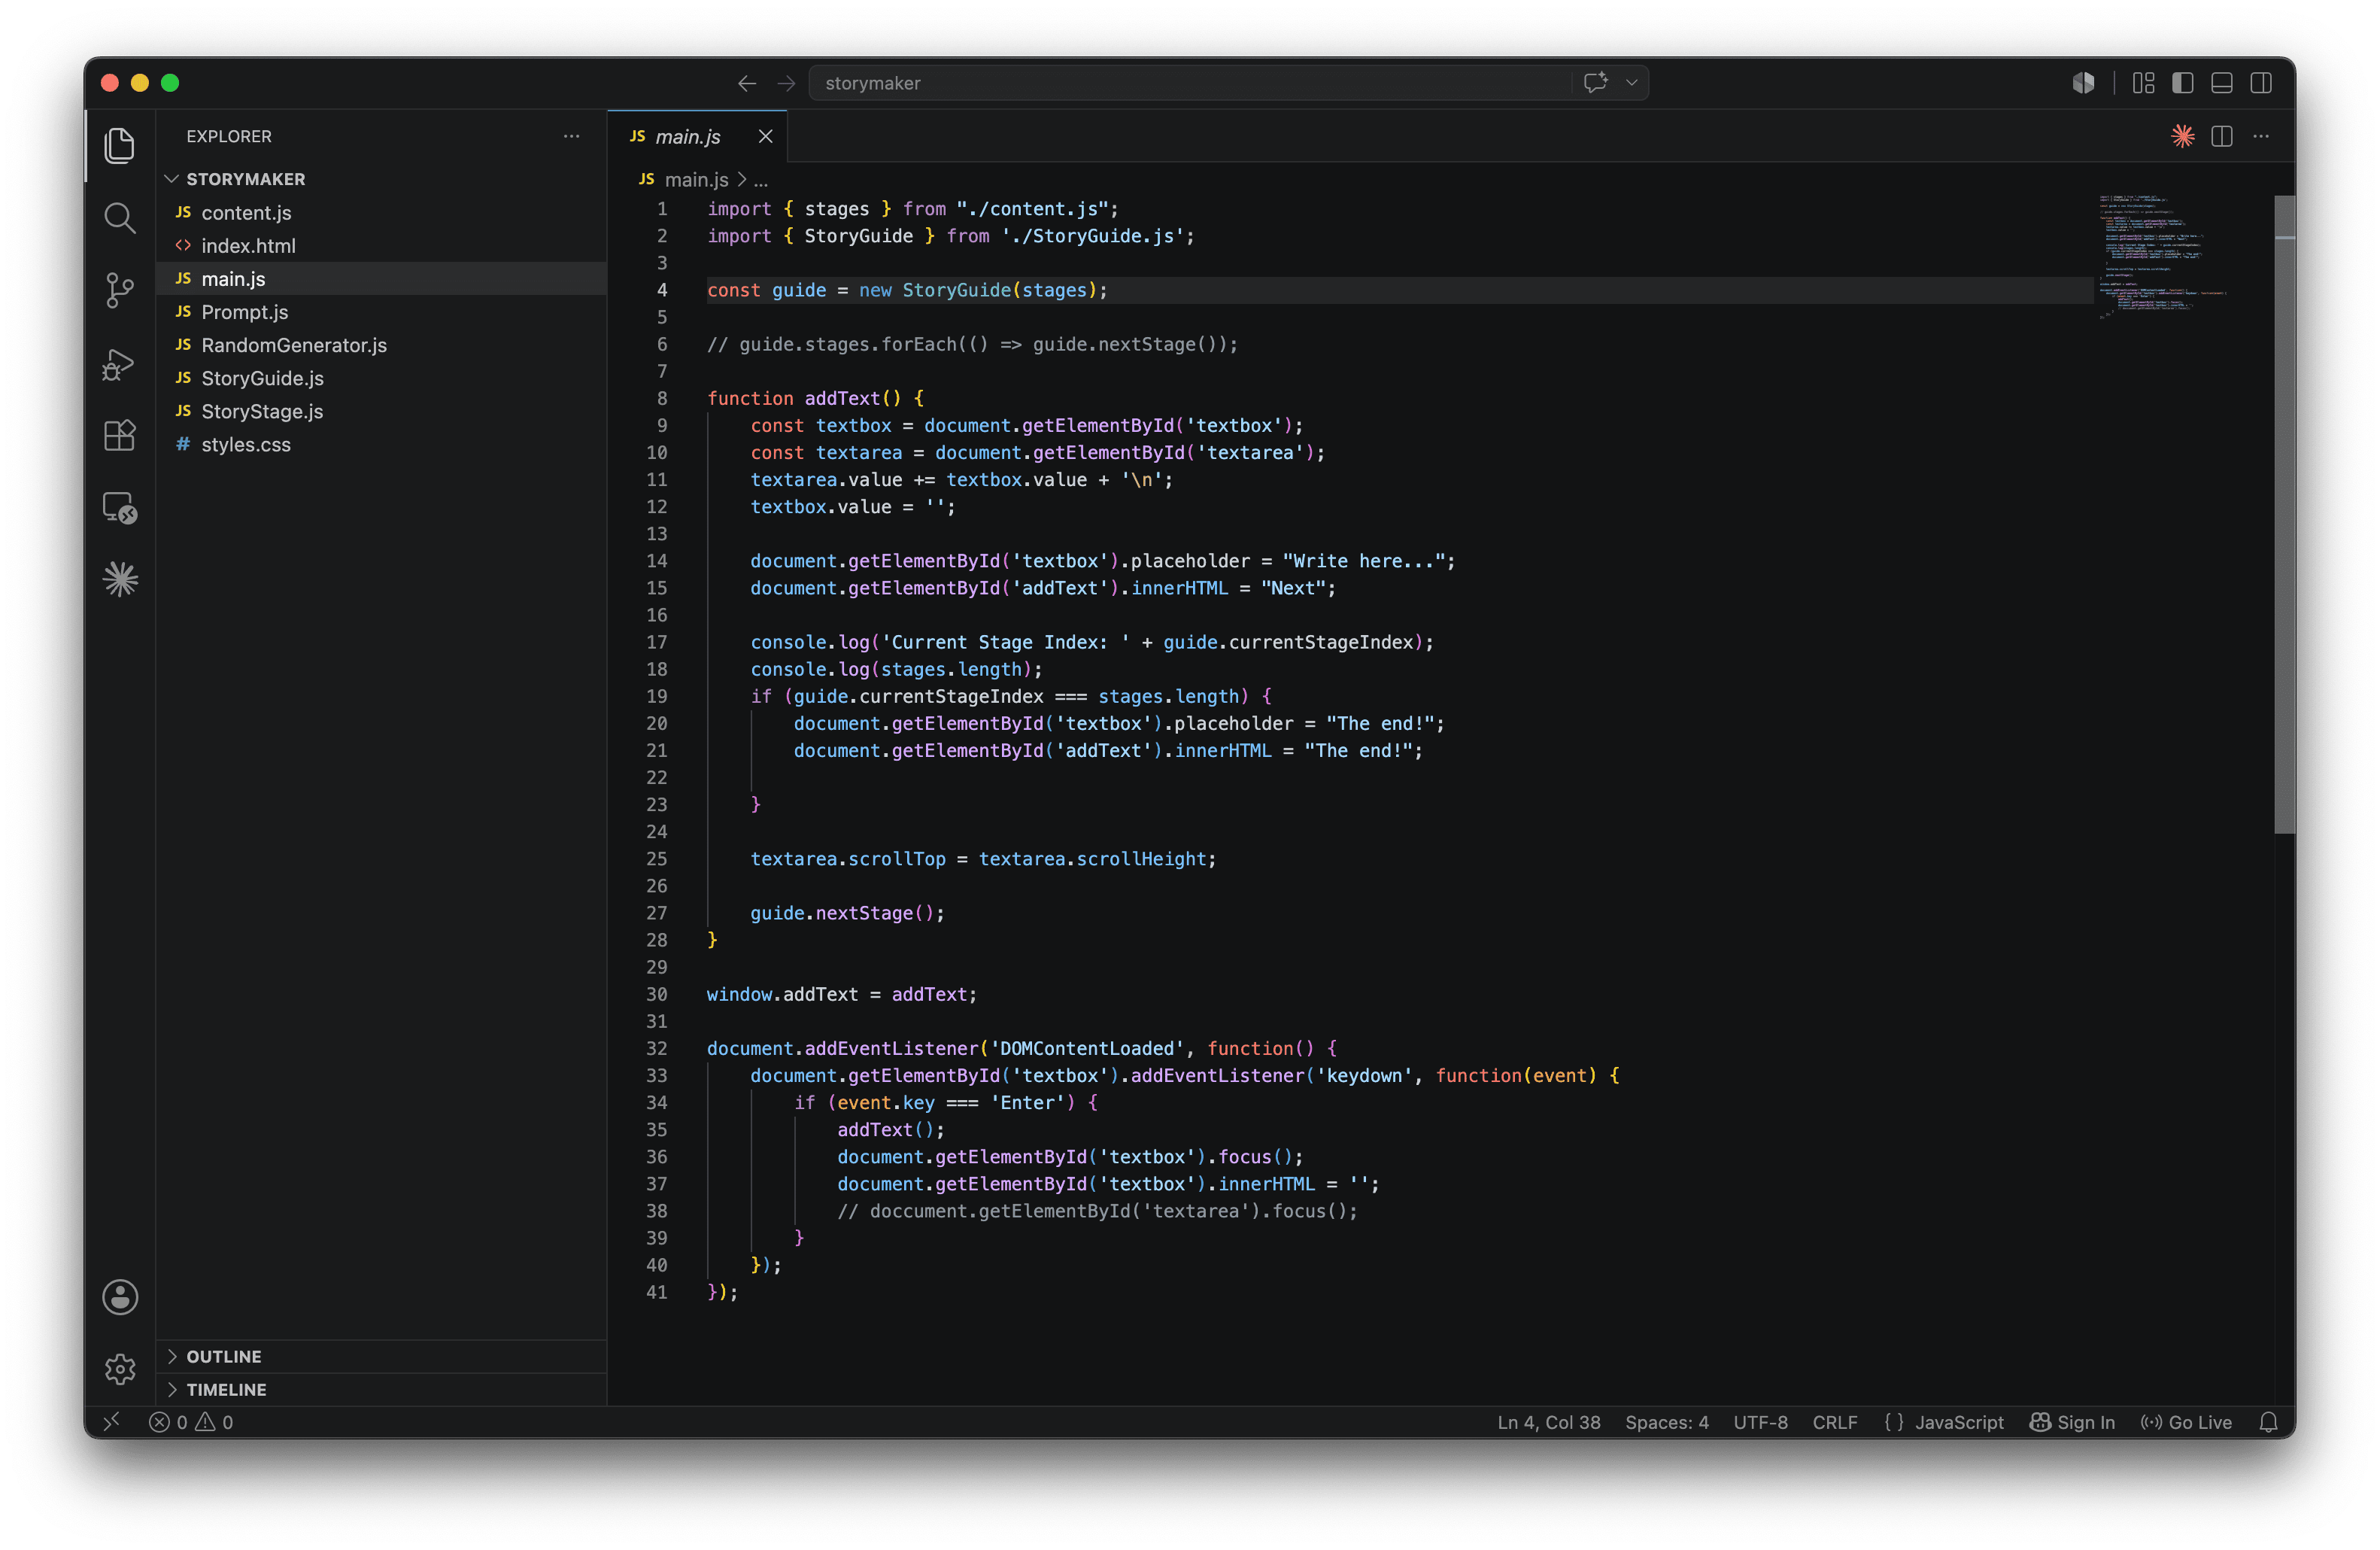Open styles.css file
This screenshot has height=1550, width=2380.
tap(382, 444)
